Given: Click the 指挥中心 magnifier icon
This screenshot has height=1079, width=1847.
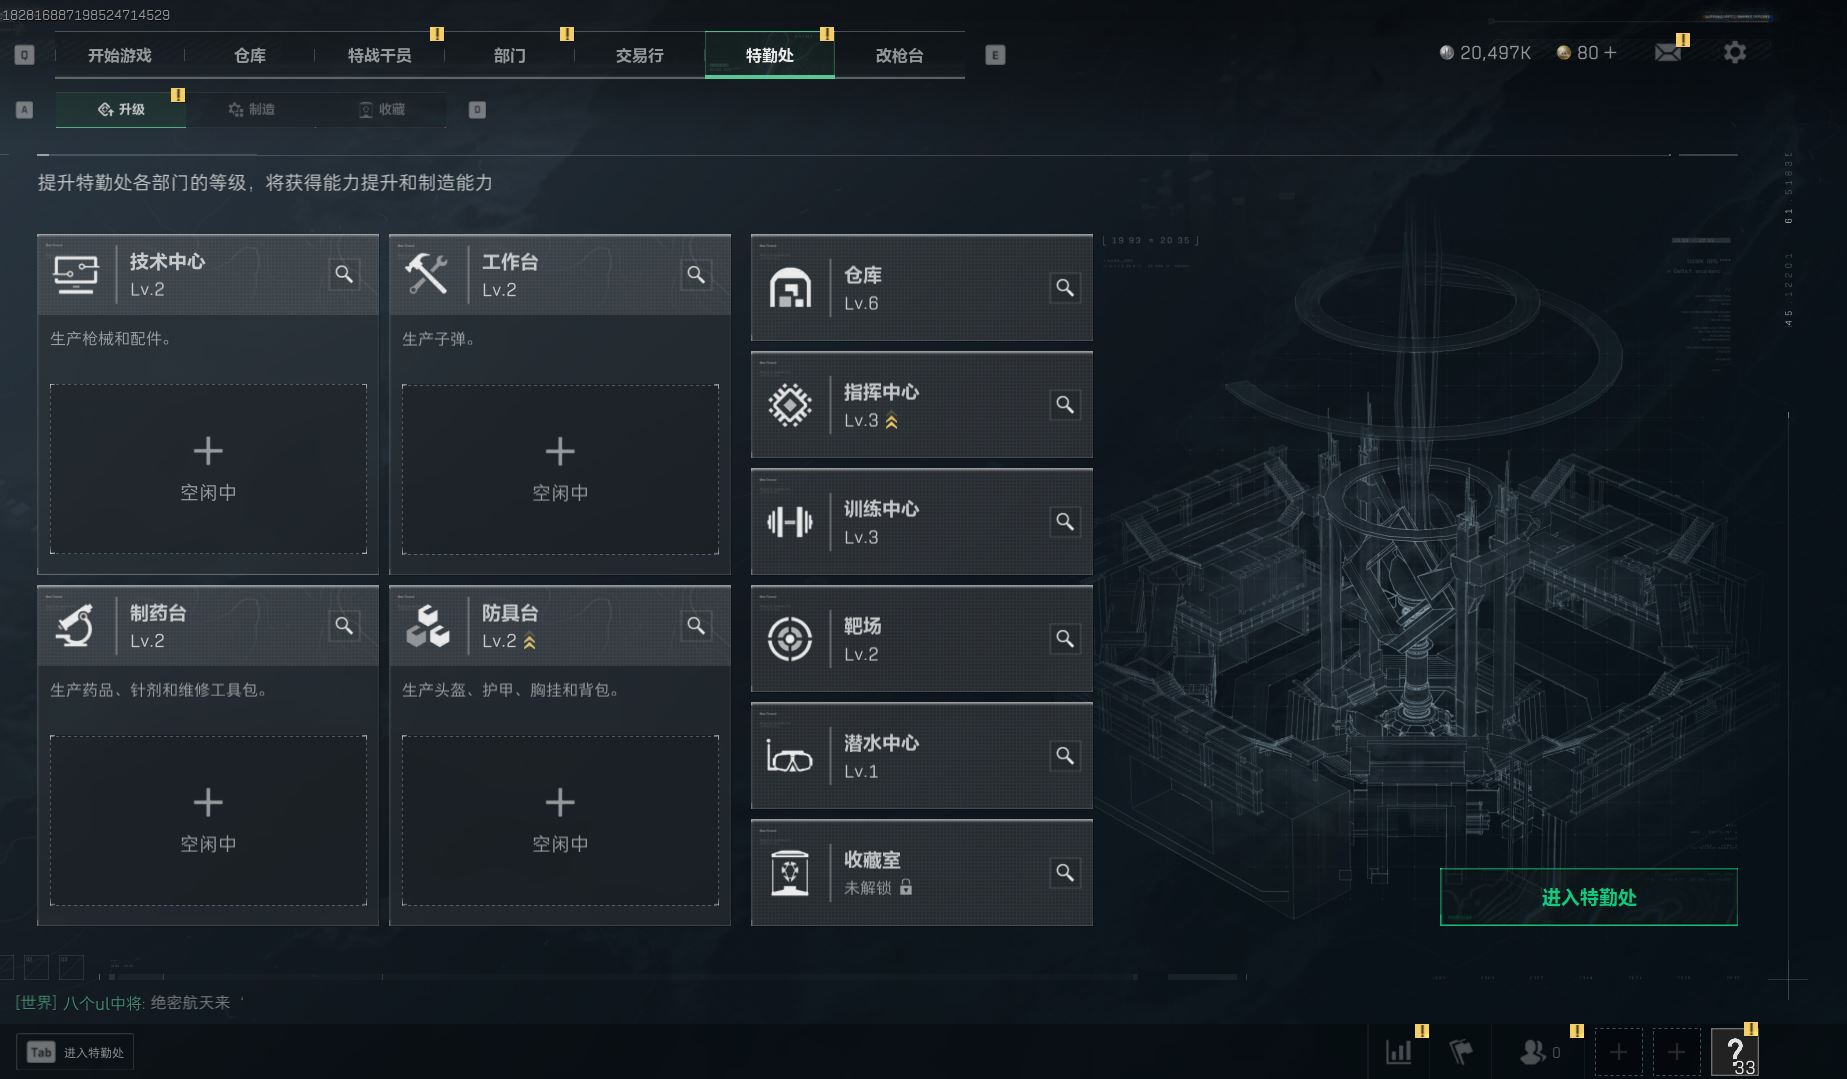Looking at the screenshot, I should 1065,405.
